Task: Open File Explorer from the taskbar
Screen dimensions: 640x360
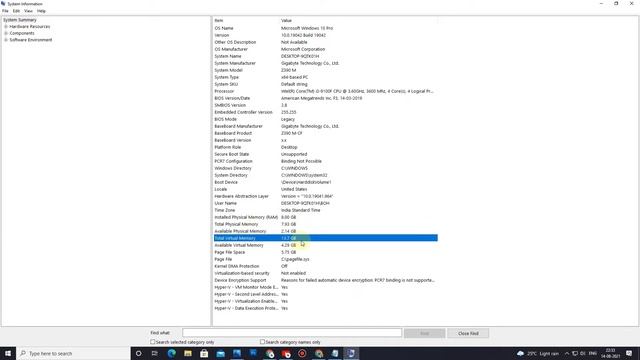Action: [188, 353]
